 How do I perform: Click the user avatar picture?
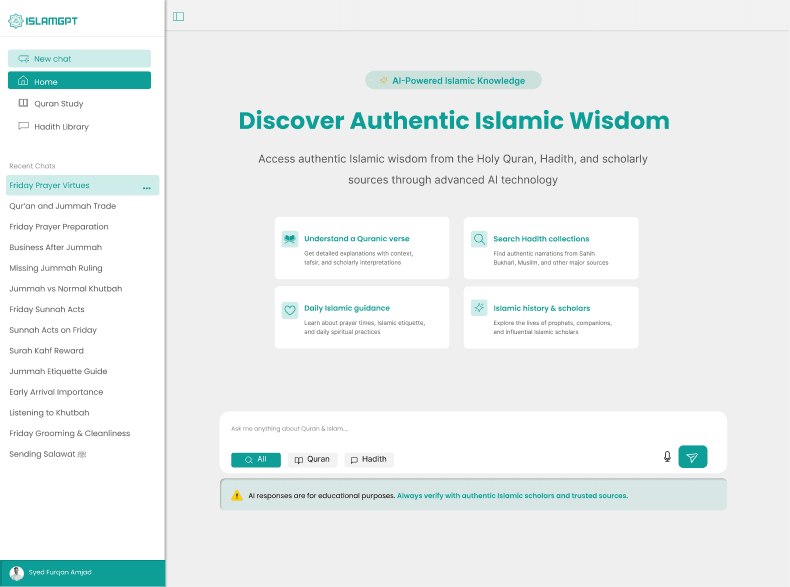tap(17, 573)
